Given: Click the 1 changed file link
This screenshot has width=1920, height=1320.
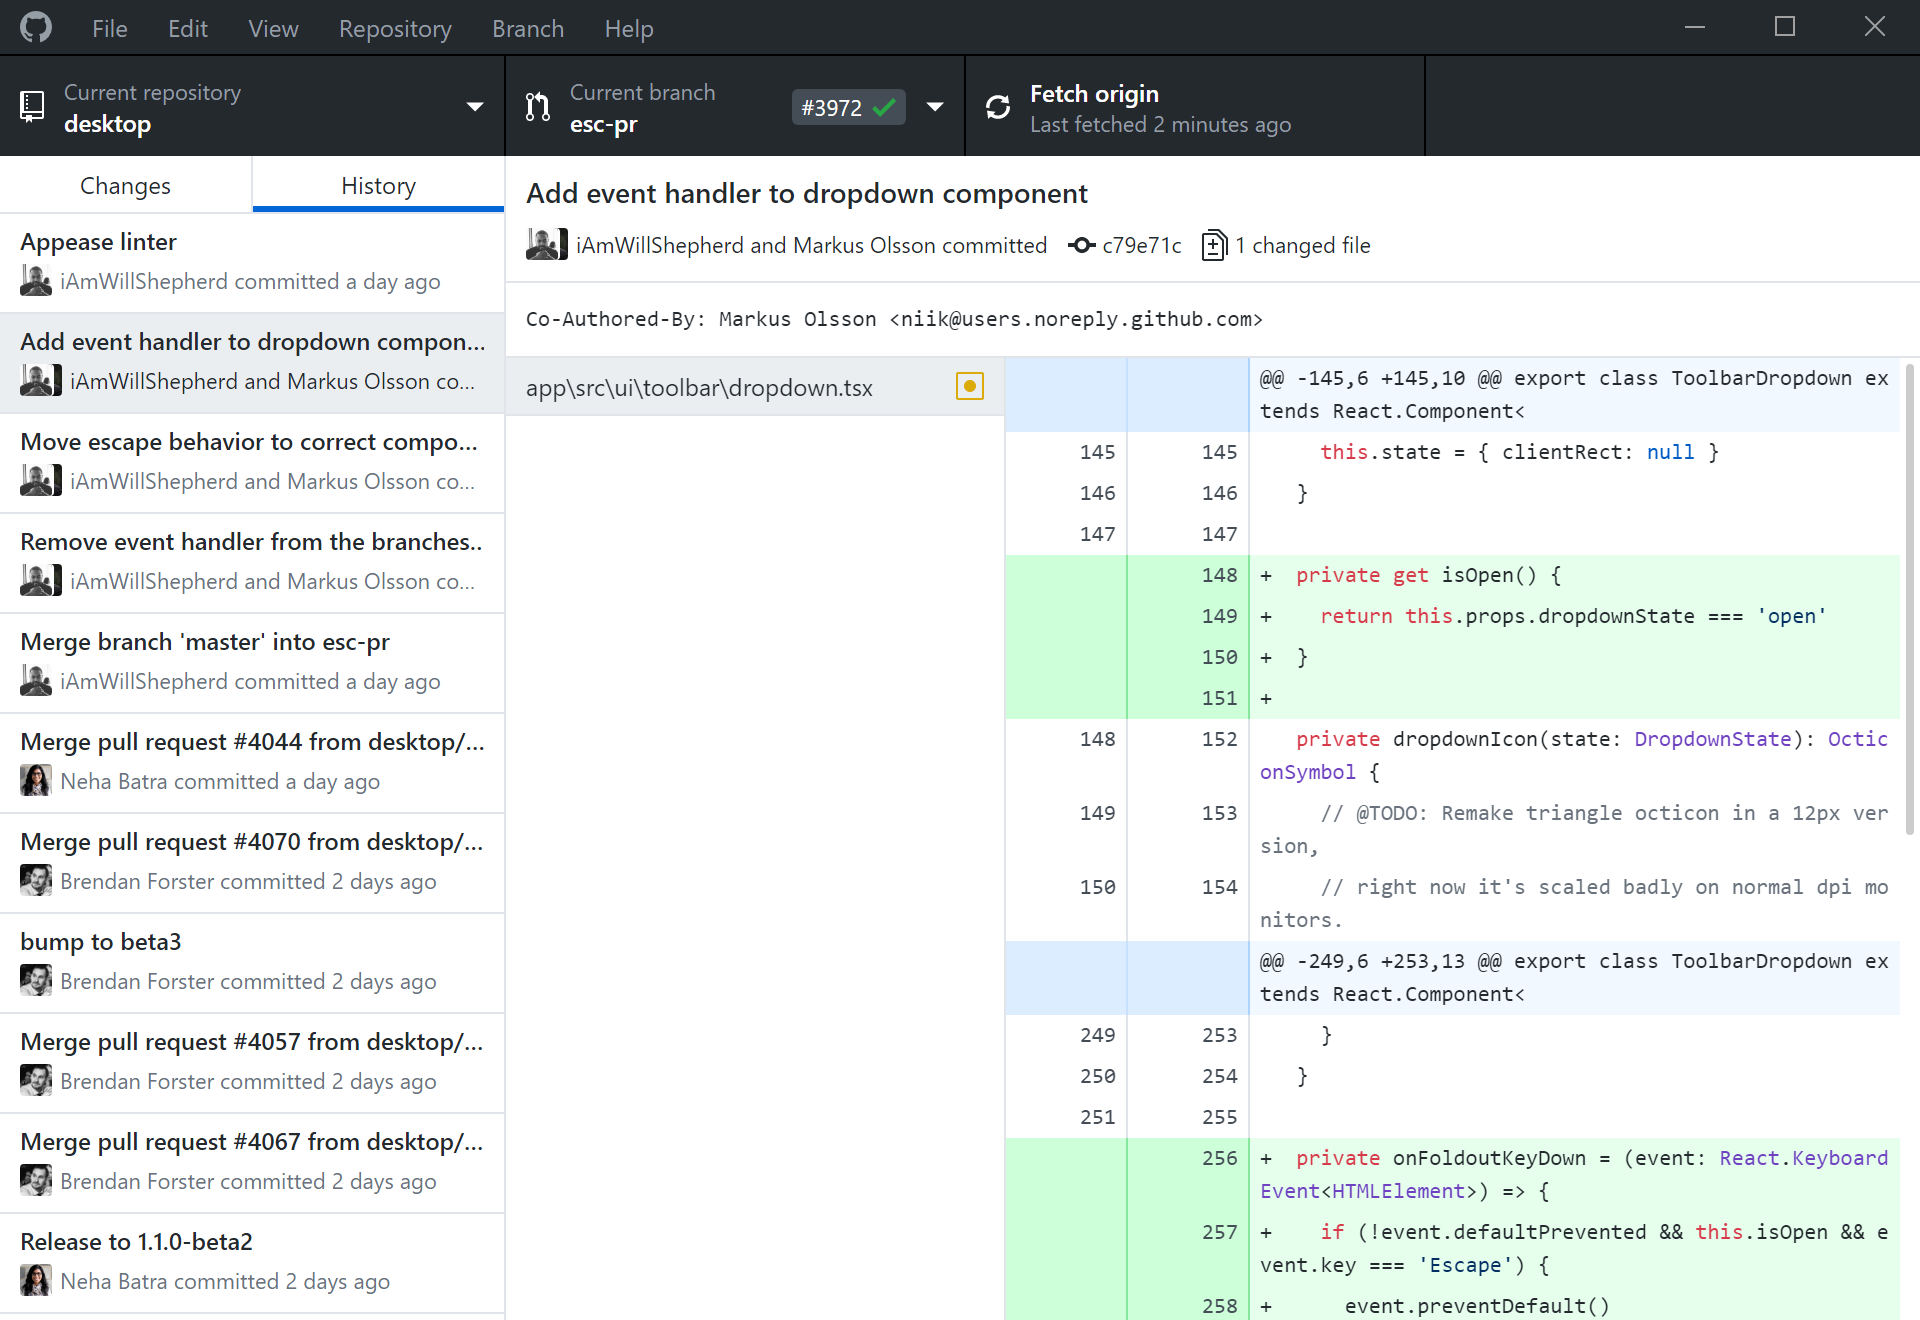Looking at the screenshot, I should (1287, 245).
